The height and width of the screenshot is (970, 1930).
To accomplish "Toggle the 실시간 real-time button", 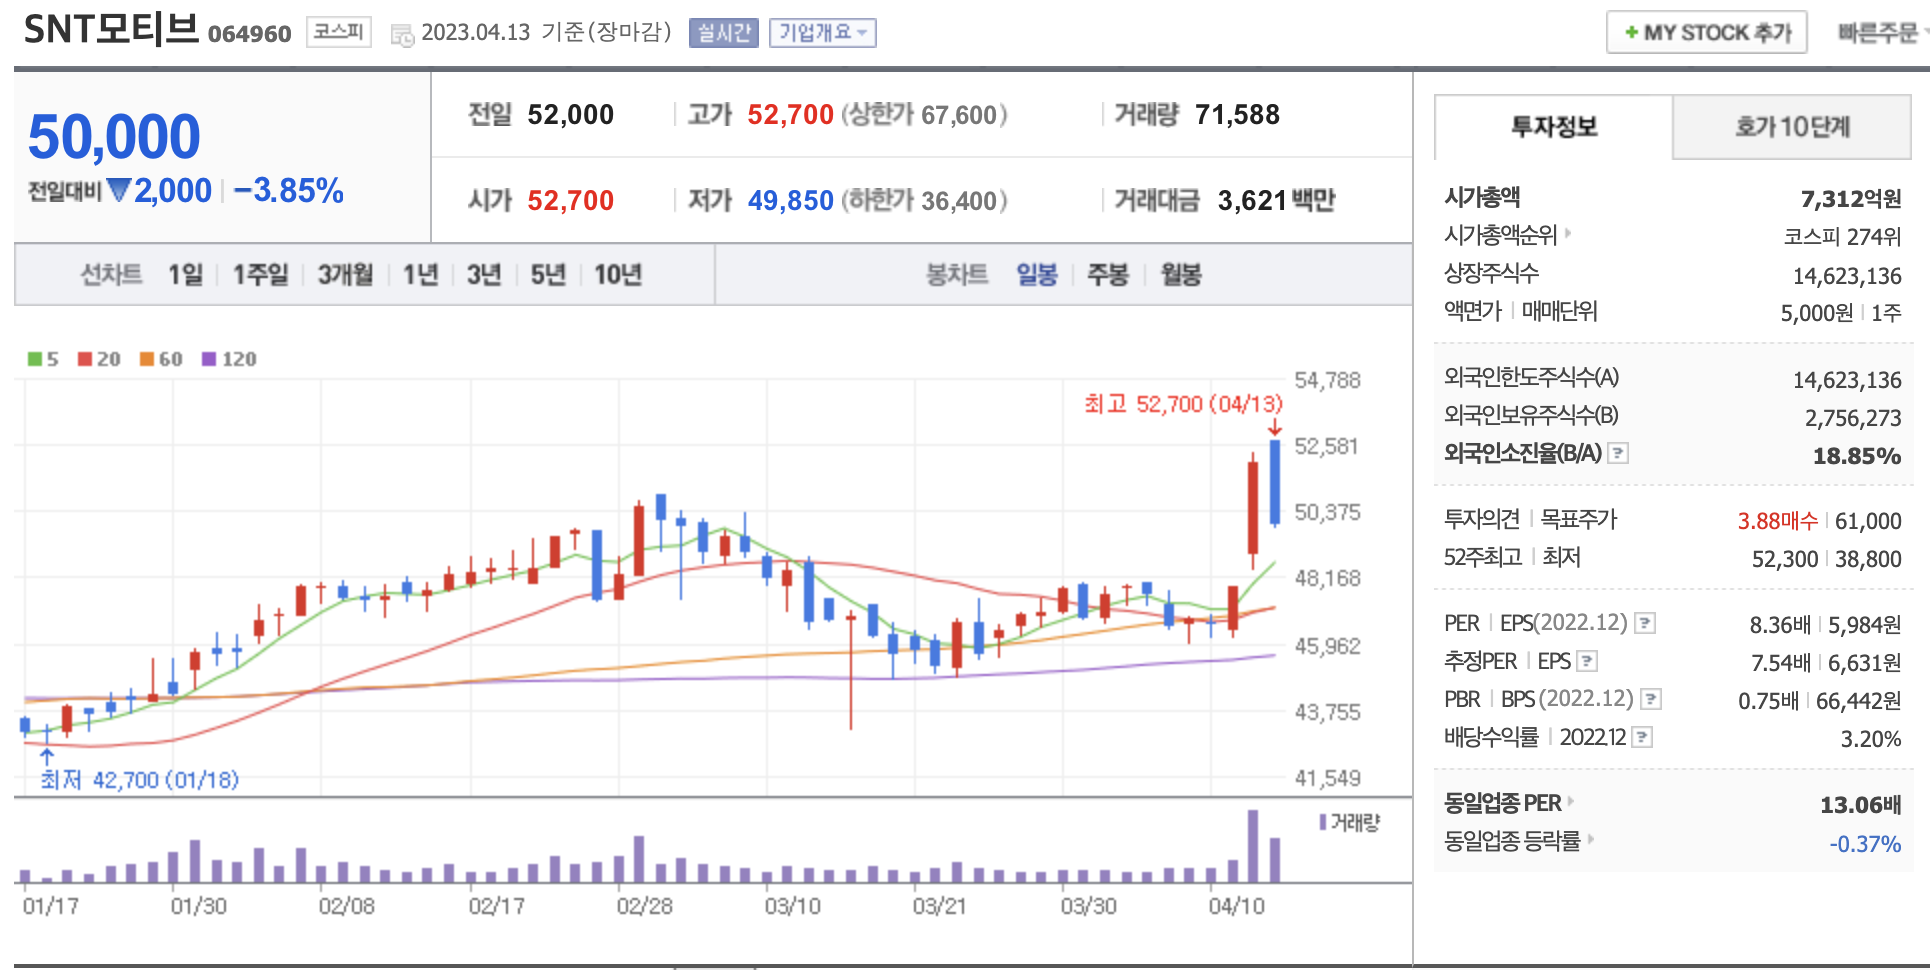I will (x=723, y=33).
